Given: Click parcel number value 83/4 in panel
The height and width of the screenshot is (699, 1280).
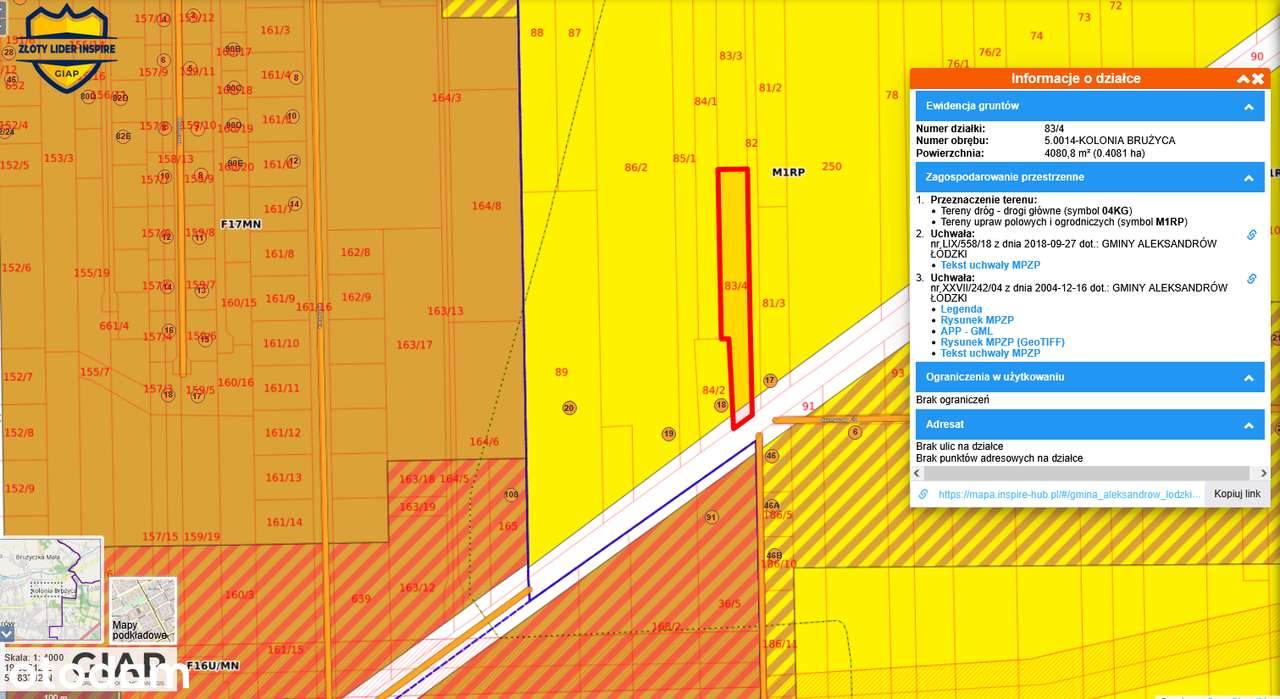Looking at the screenshot, I should coord(1054,129).
